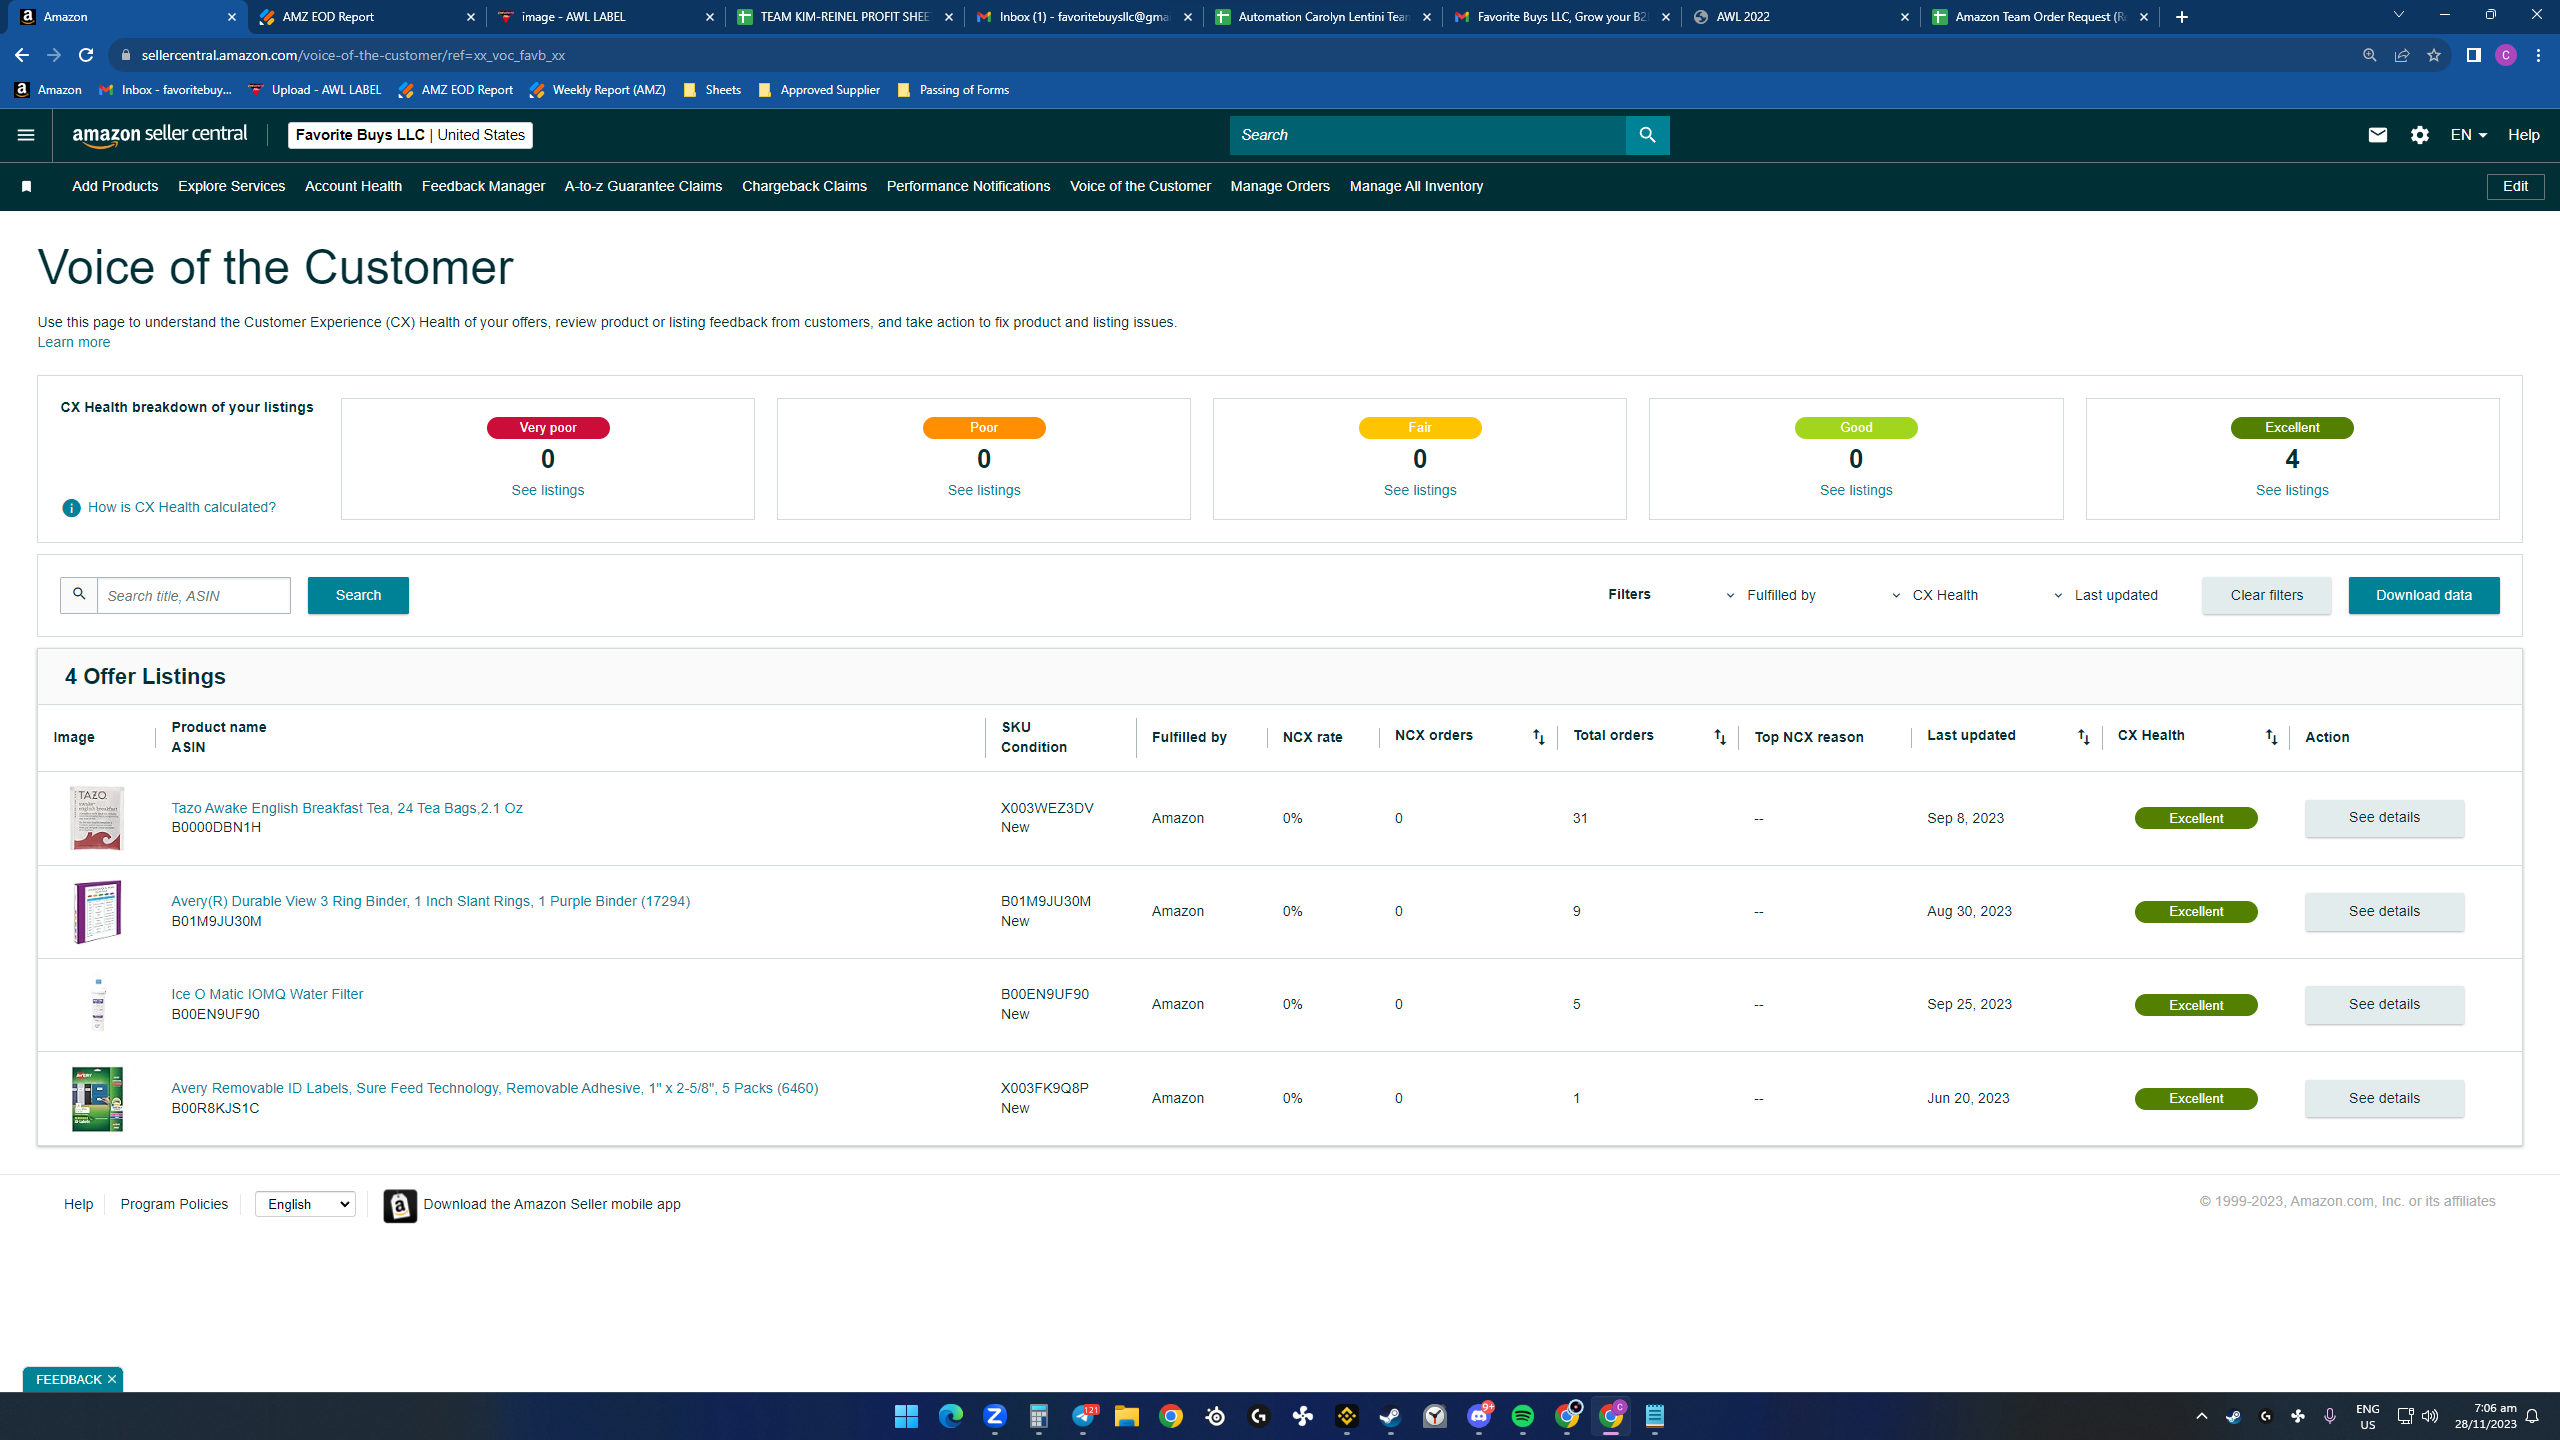Expand the CX Health filter dropdown

point(1945,595)
